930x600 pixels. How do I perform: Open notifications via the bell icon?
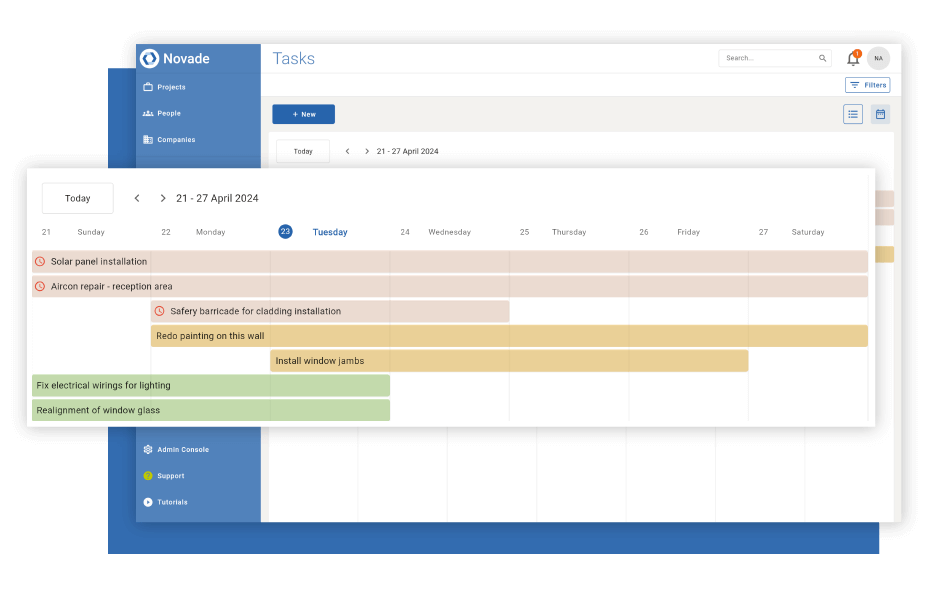[x=852, y=57]
